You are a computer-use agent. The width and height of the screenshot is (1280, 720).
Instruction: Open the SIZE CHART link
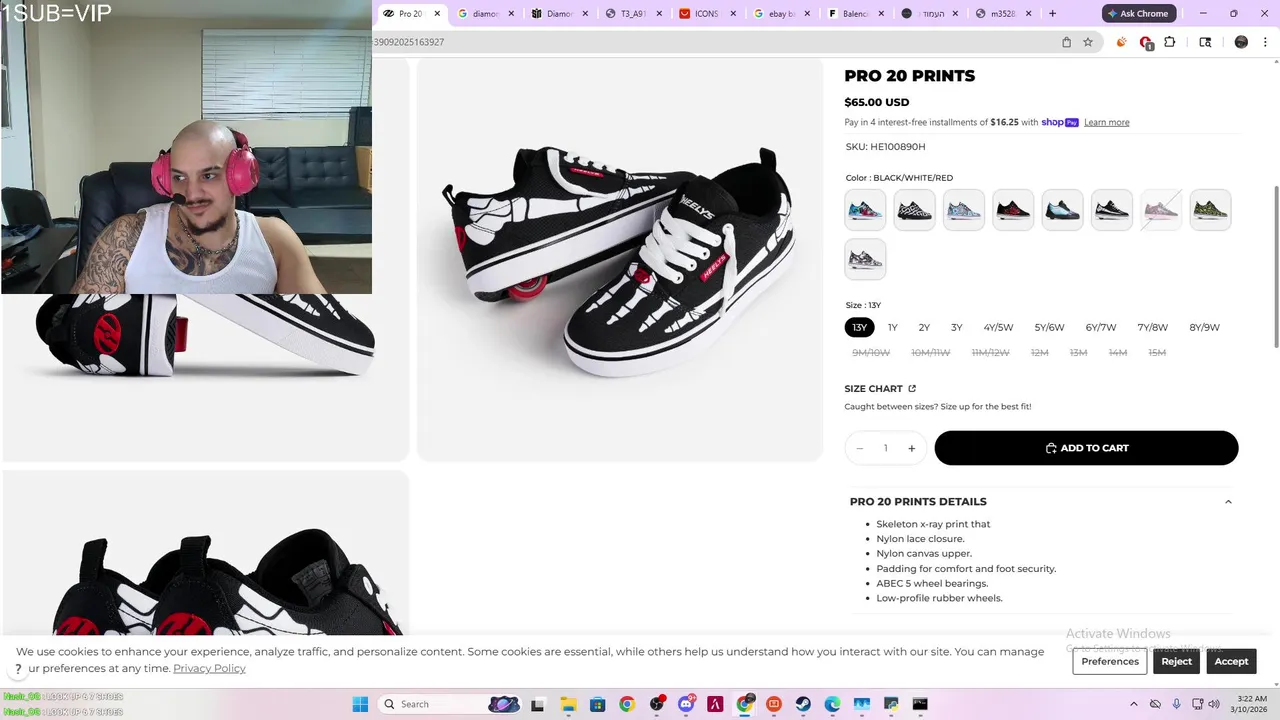pyautogui.click(x=880, y=388)
